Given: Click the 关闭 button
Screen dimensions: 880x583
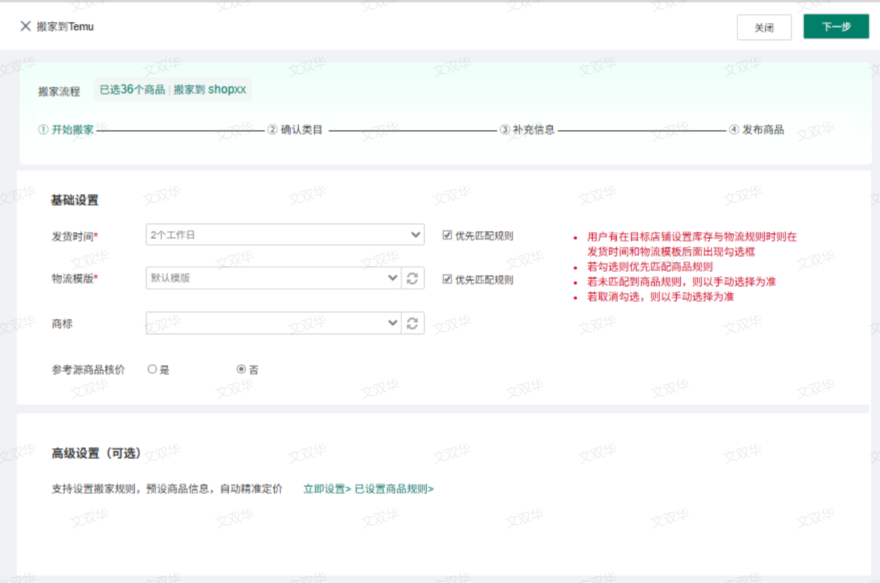Looking at the screenshot, I should tap(763, 28).
